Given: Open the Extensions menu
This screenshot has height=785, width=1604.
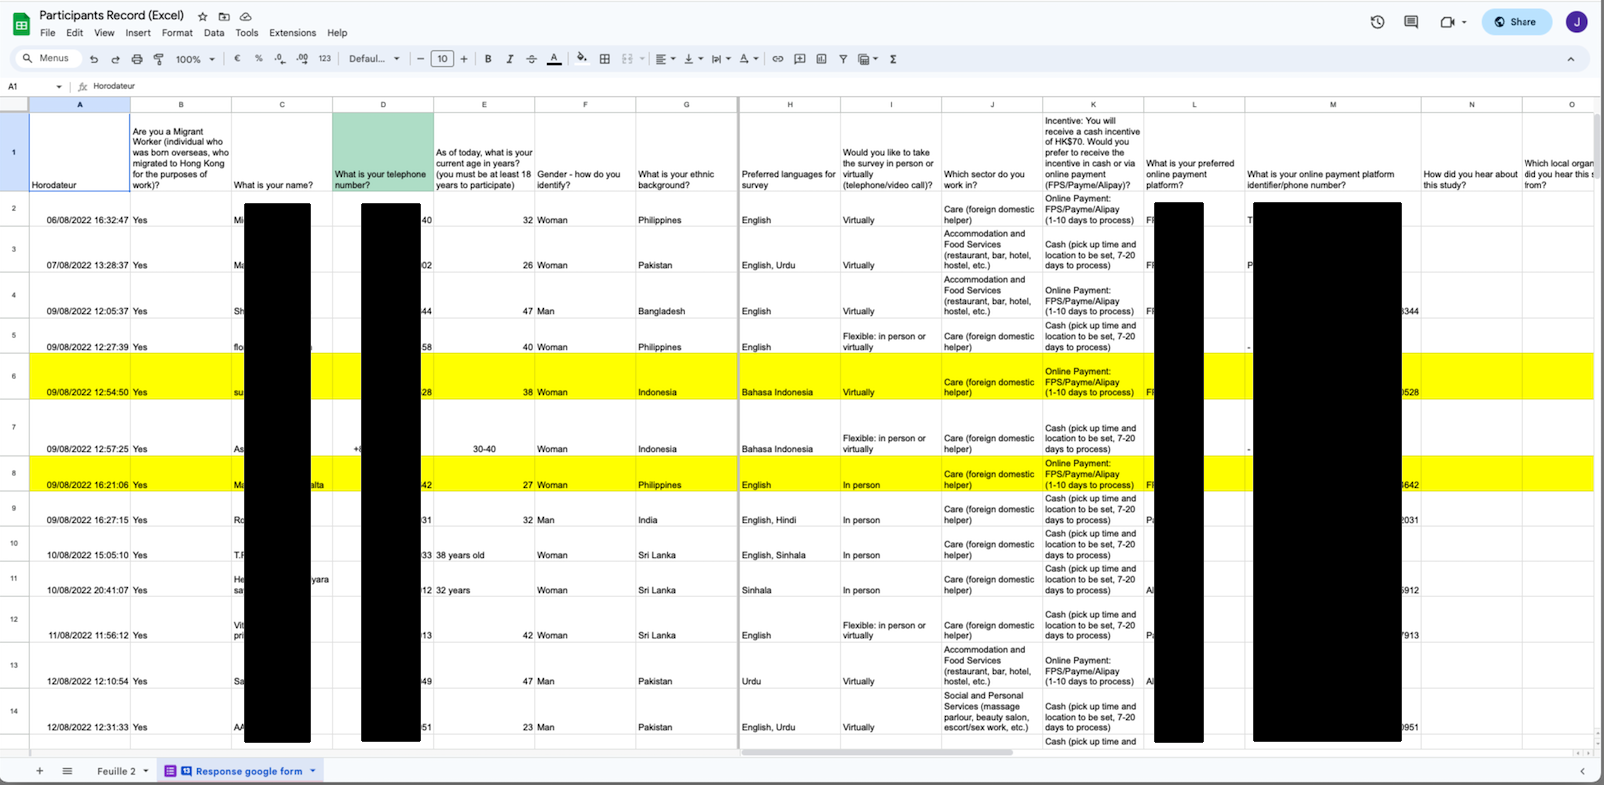Looking at the screenshot, I should [x=292, y=33].
